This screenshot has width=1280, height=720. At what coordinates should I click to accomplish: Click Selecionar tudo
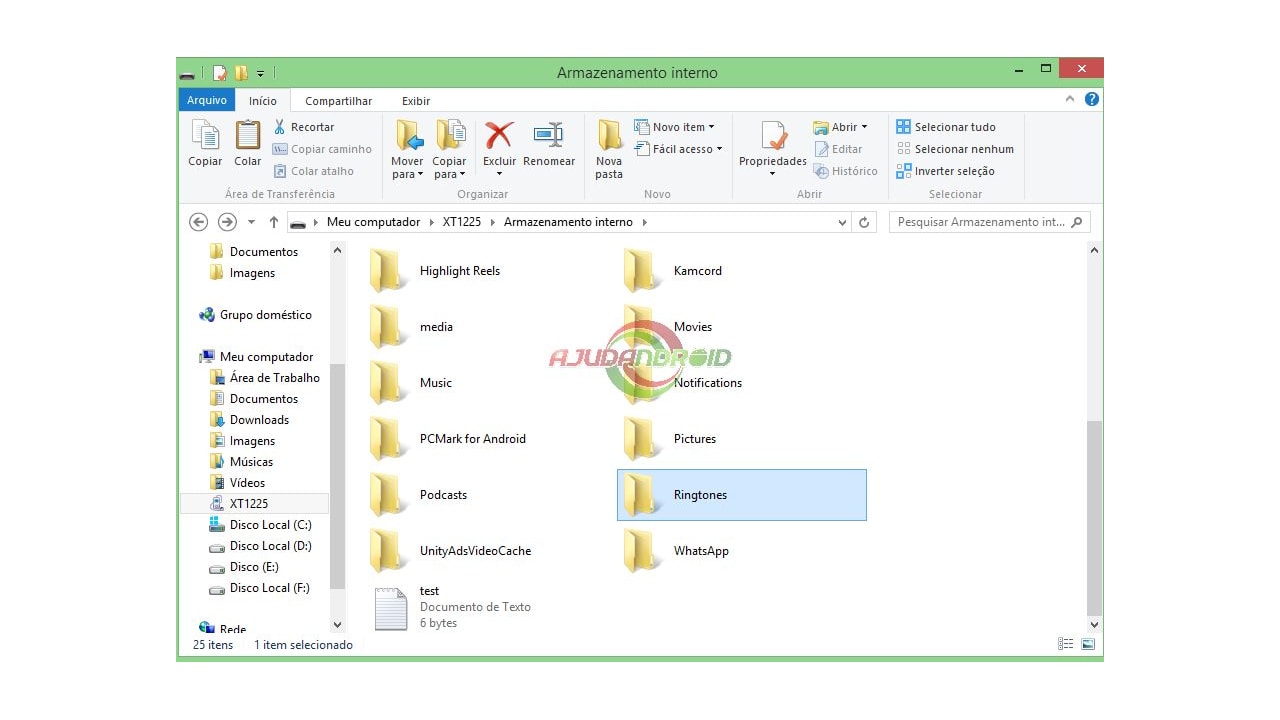coord(946,127)
